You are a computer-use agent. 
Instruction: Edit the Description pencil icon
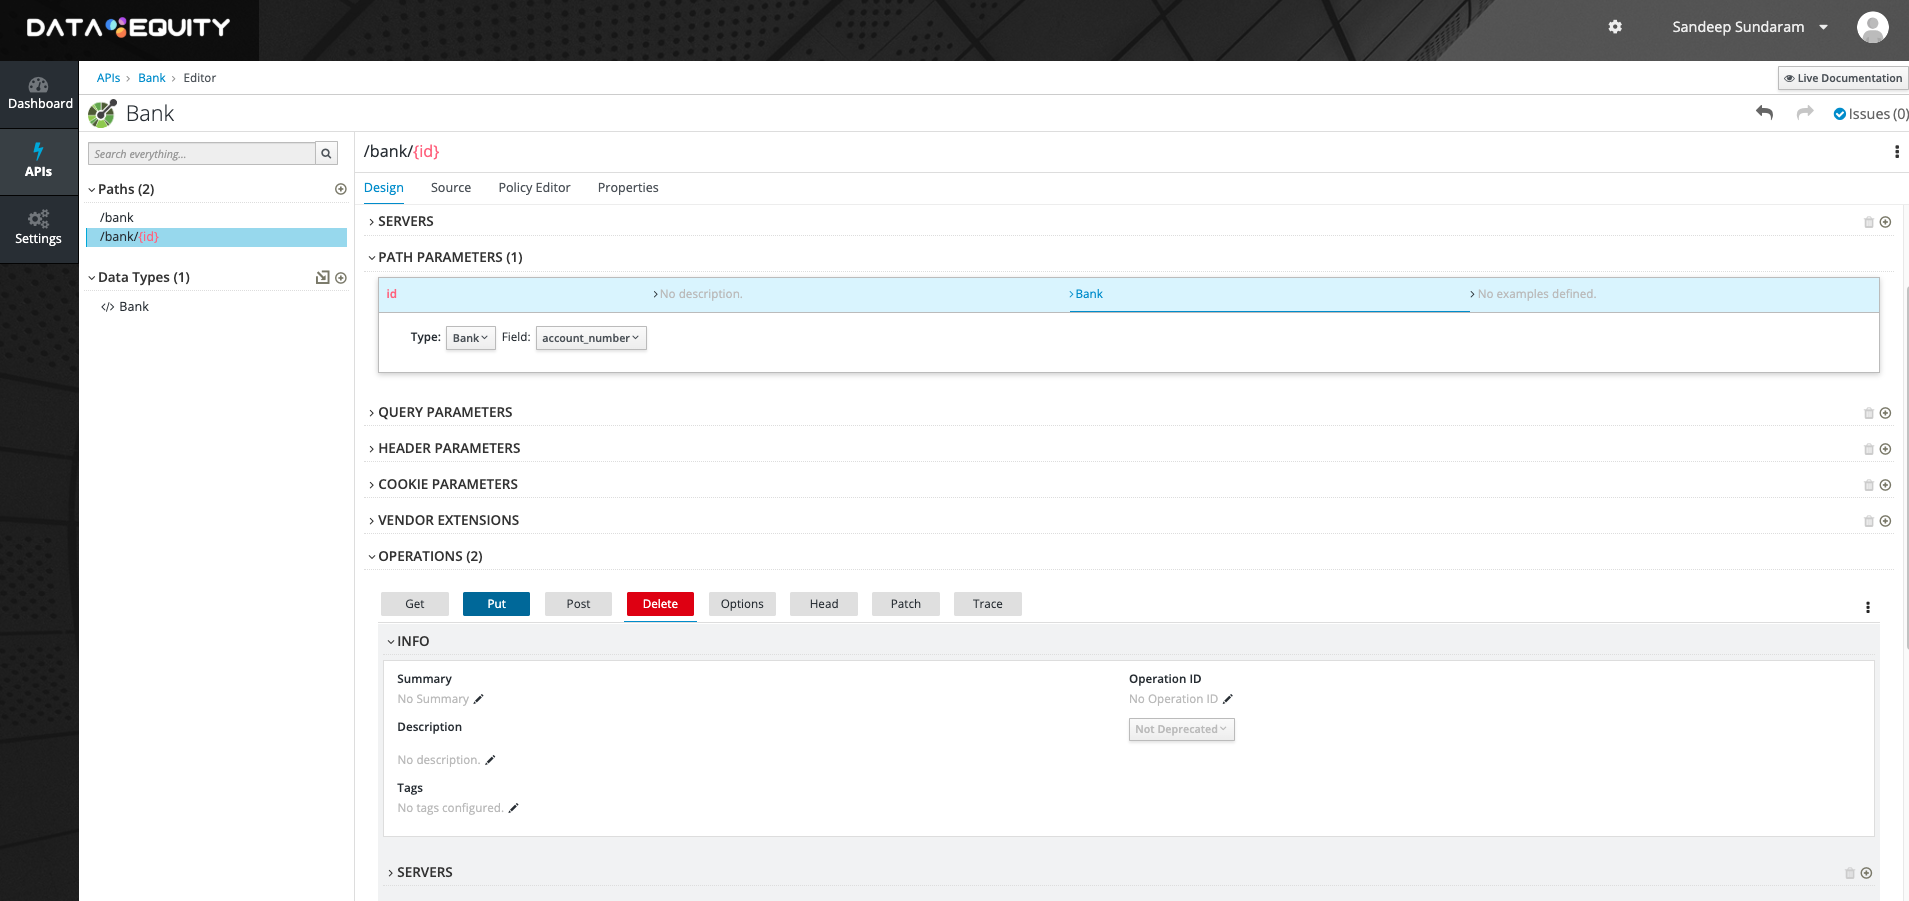click(x=490, y=760)
